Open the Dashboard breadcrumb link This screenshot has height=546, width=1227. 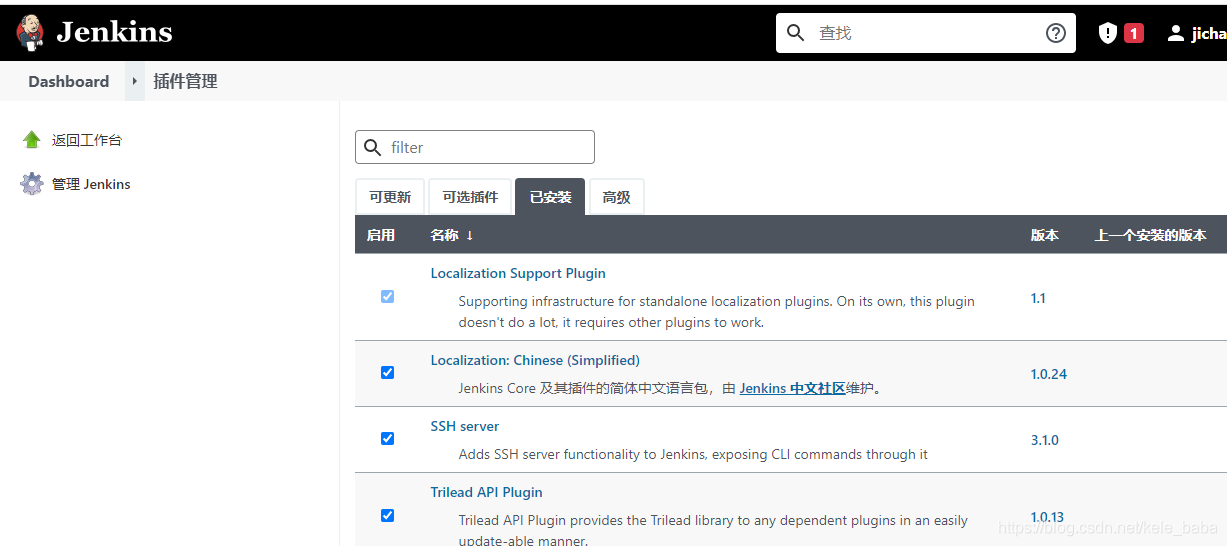pyautogui.click(x=69, y=82)
